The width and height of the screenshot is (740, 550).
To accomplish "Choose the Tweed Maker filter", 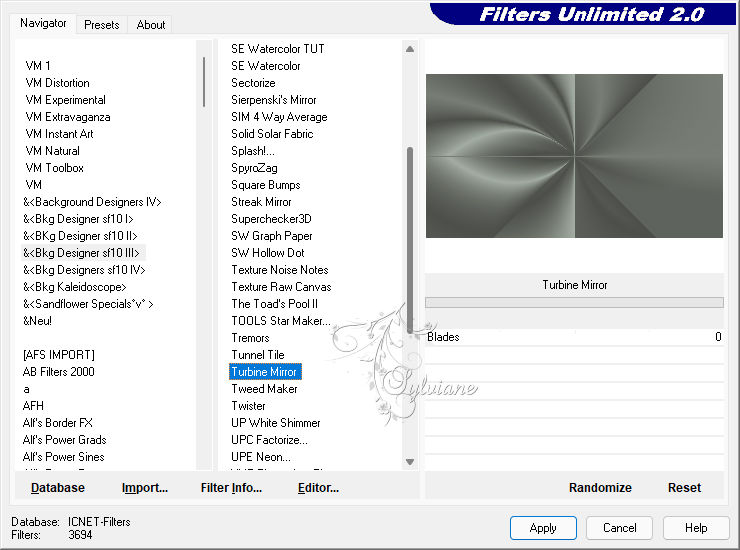I will pyautogui.click(x=264, y=389).
